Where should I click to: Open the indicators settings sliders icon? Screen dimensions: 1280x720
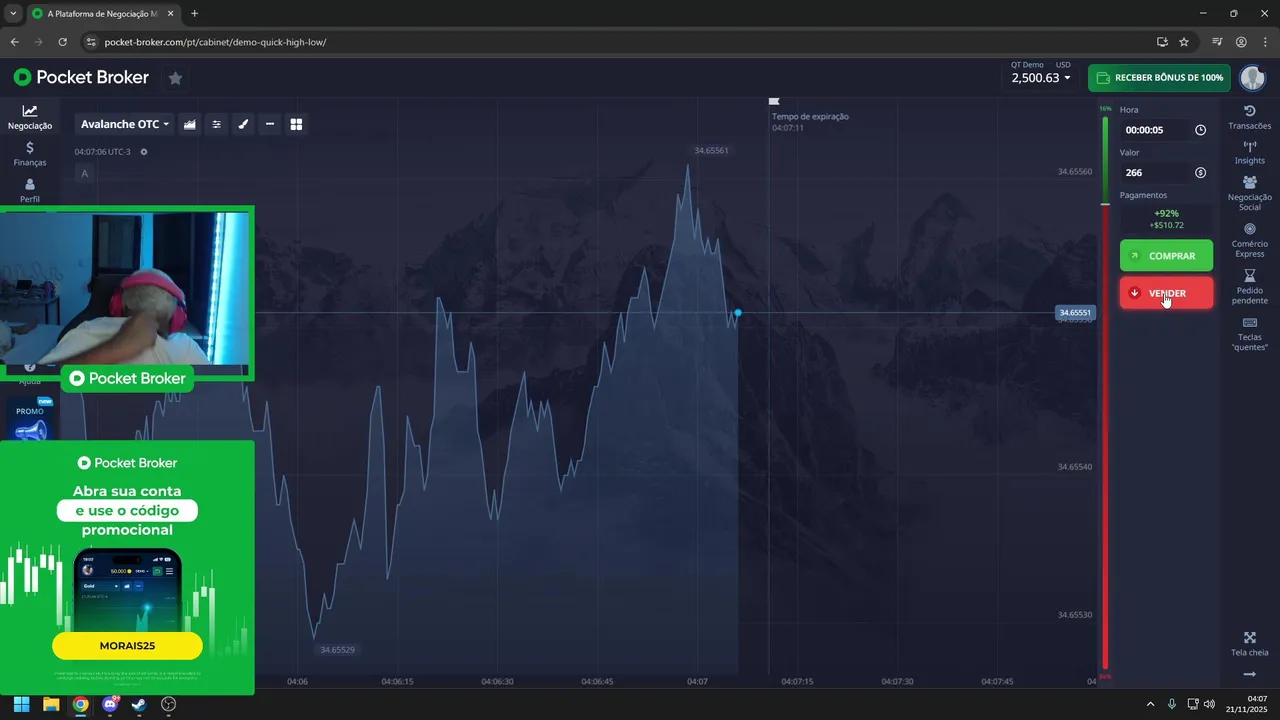[216, 124]
